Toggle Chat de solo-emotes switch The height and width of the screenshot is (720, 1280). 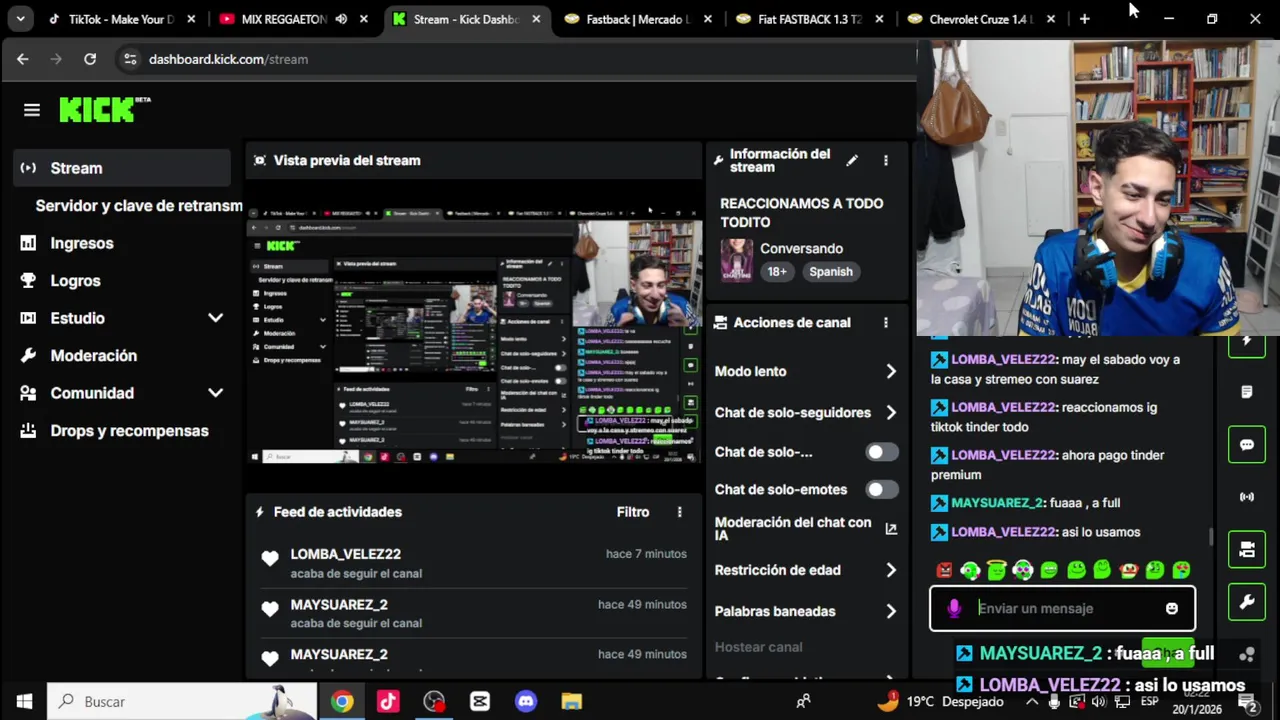tap(881, 489)
